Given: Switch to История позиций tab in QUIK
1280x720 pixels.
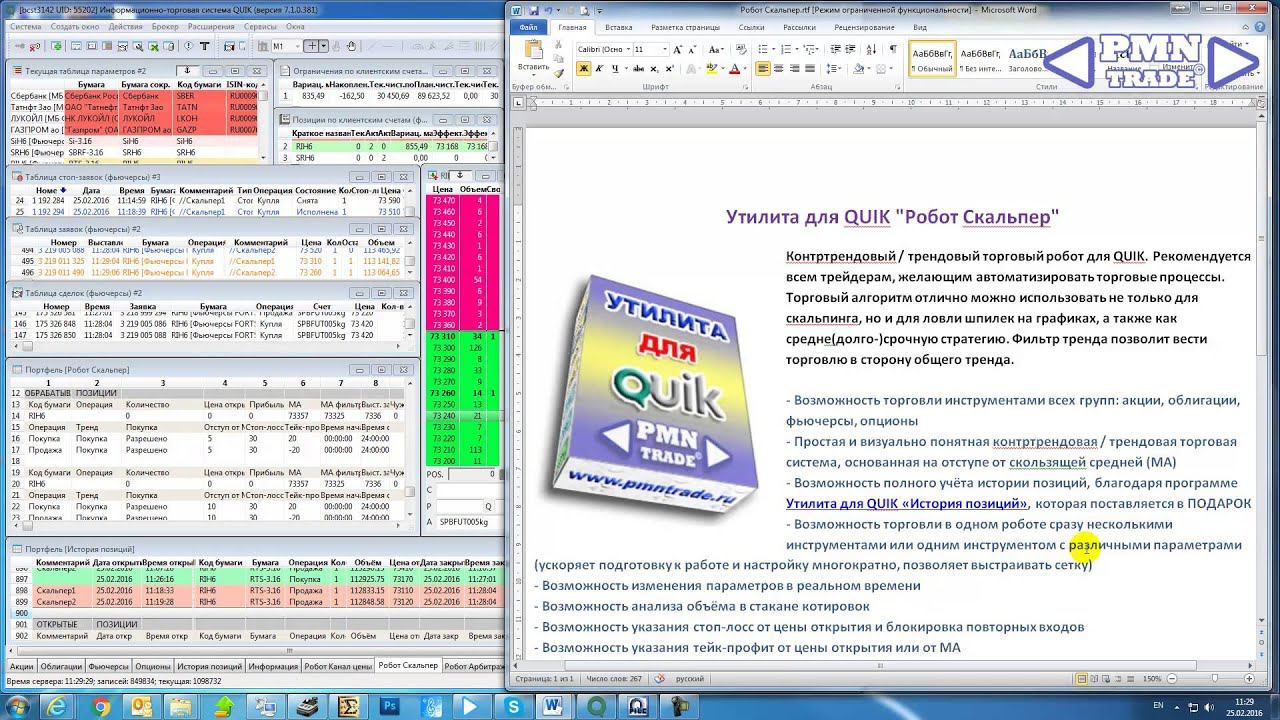Looking at the screenshot, I should tap(209, 666).
